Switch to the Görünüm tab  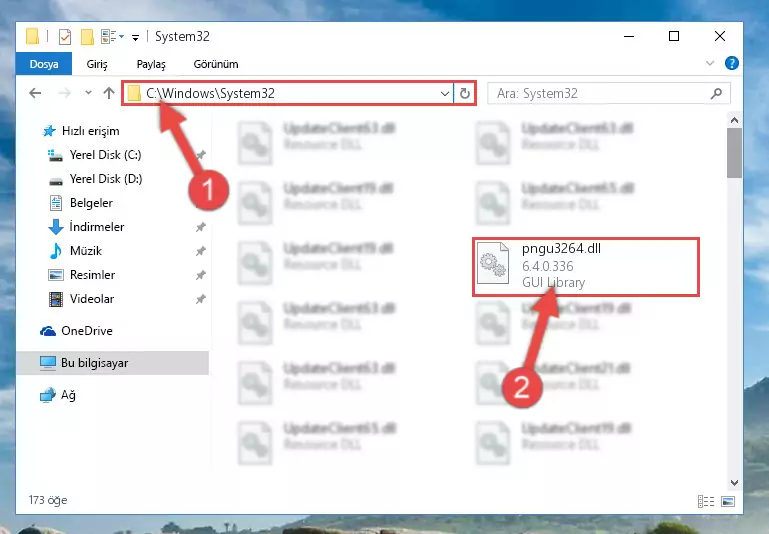(216, 64)
